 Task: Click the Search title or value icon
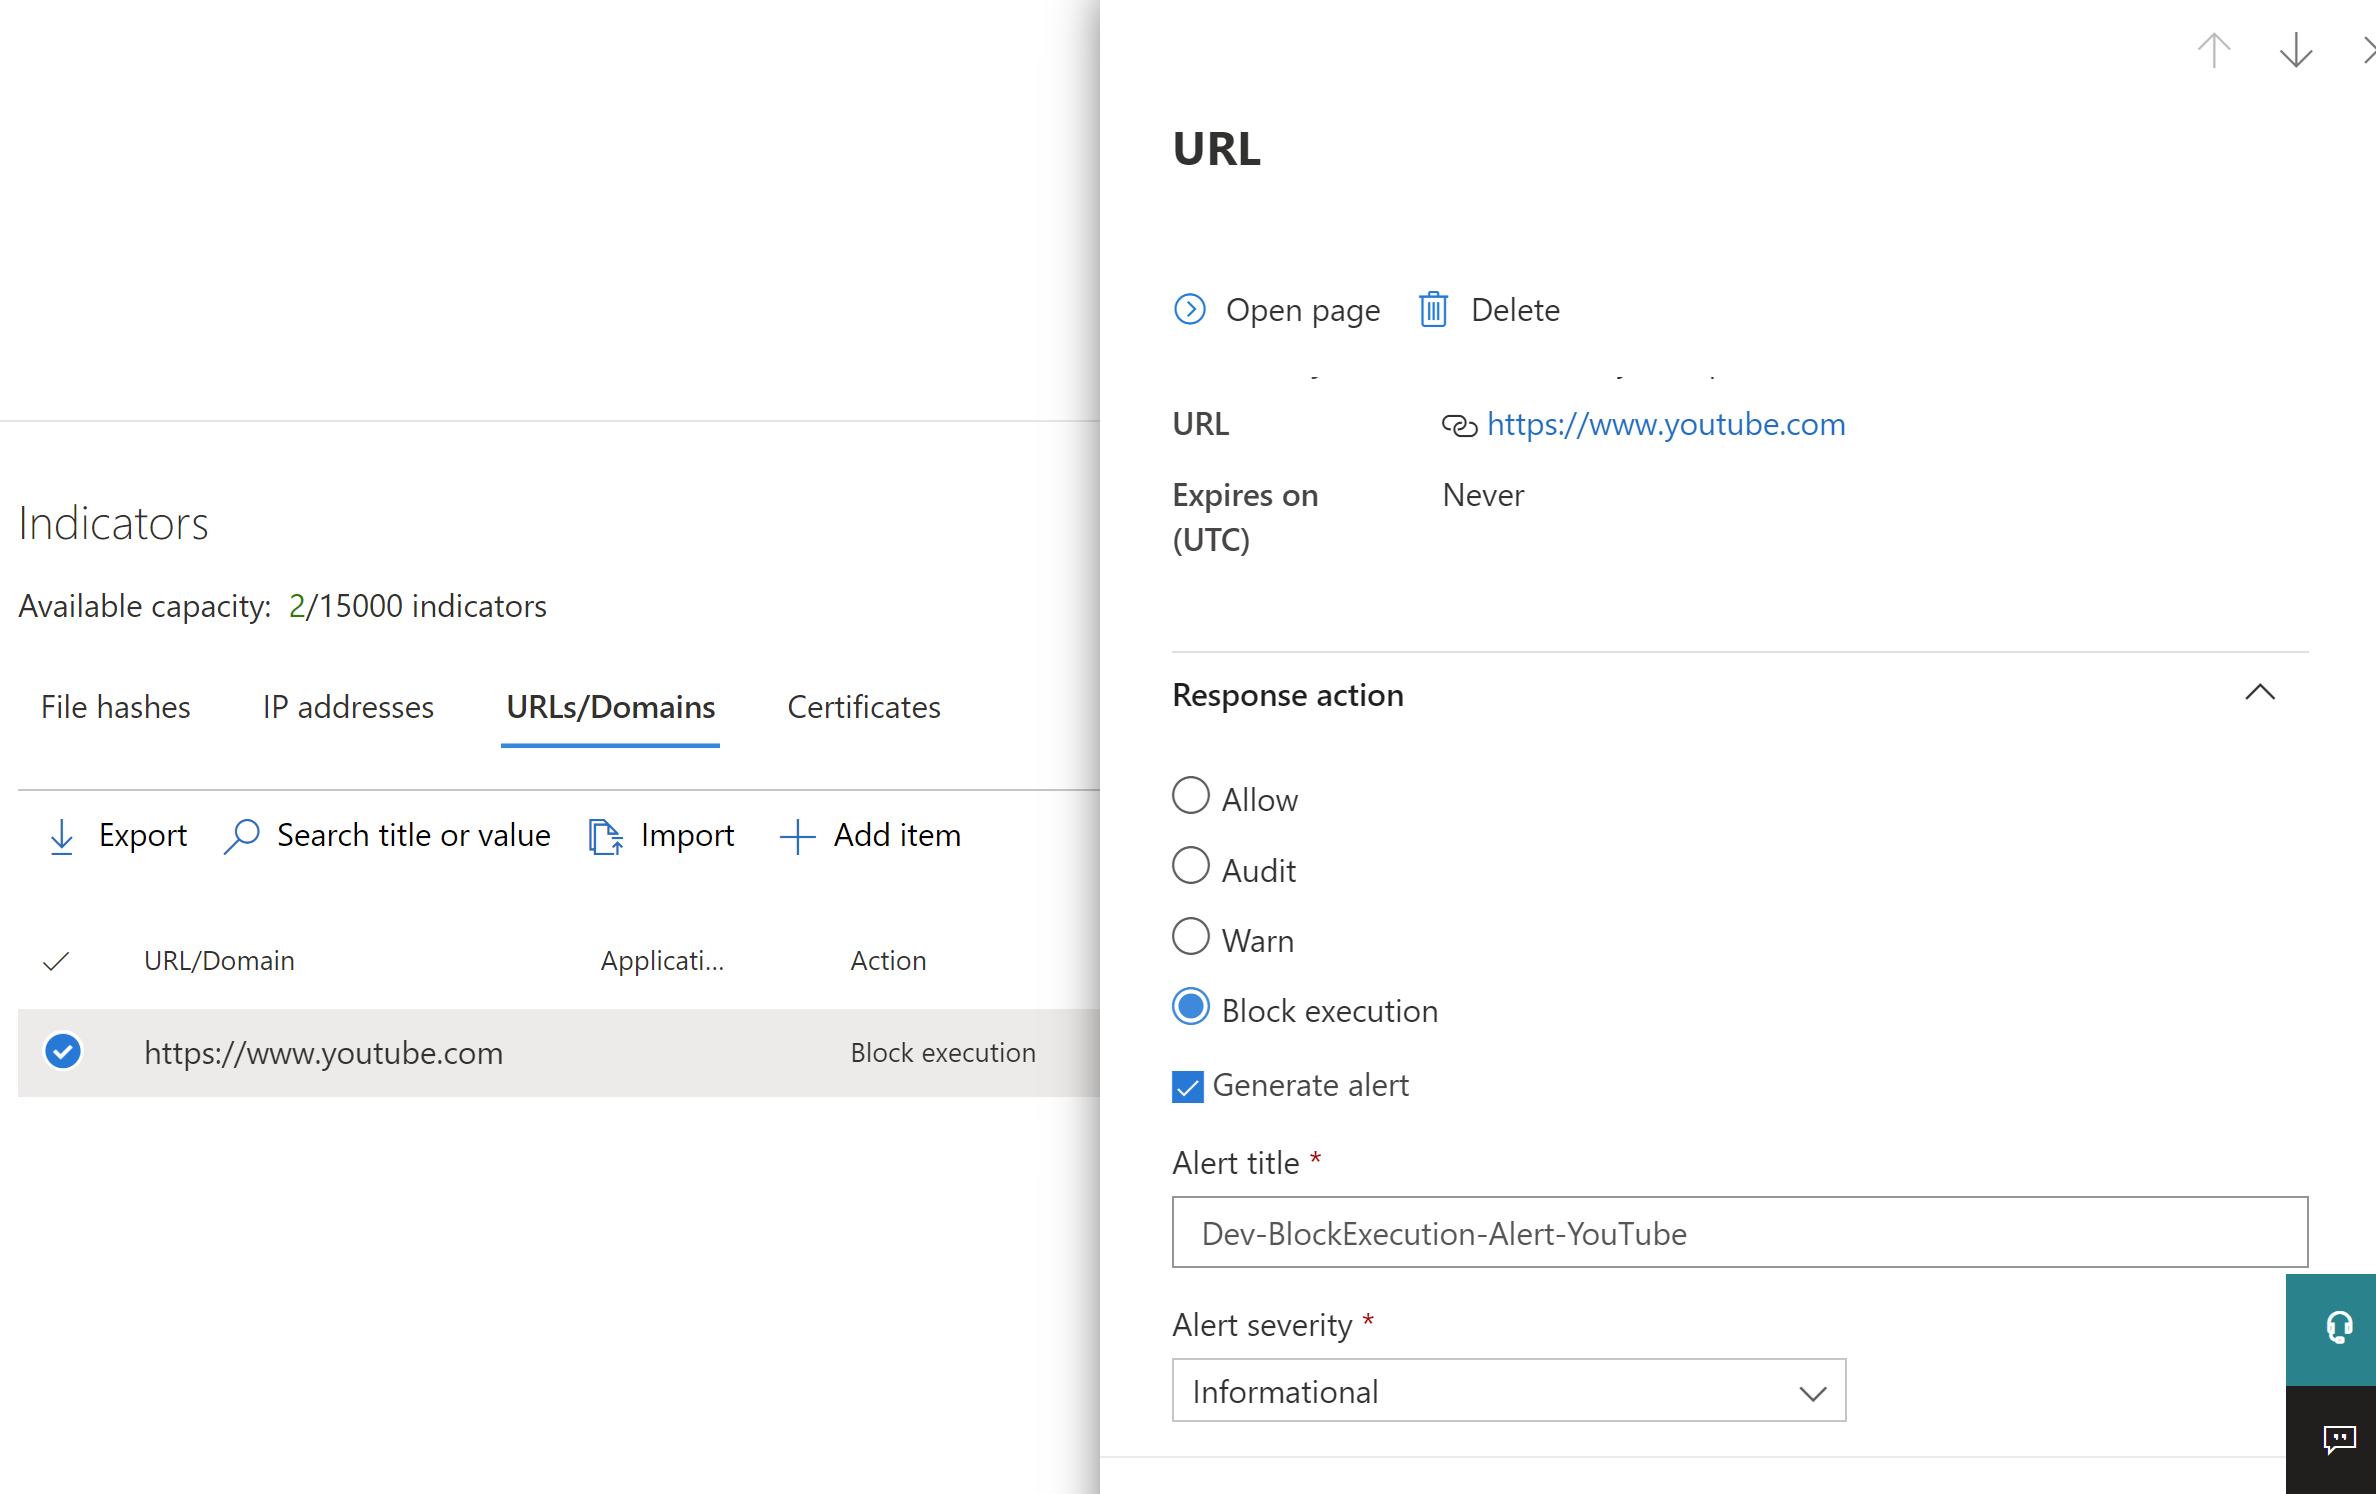click(x=241, y=836)
